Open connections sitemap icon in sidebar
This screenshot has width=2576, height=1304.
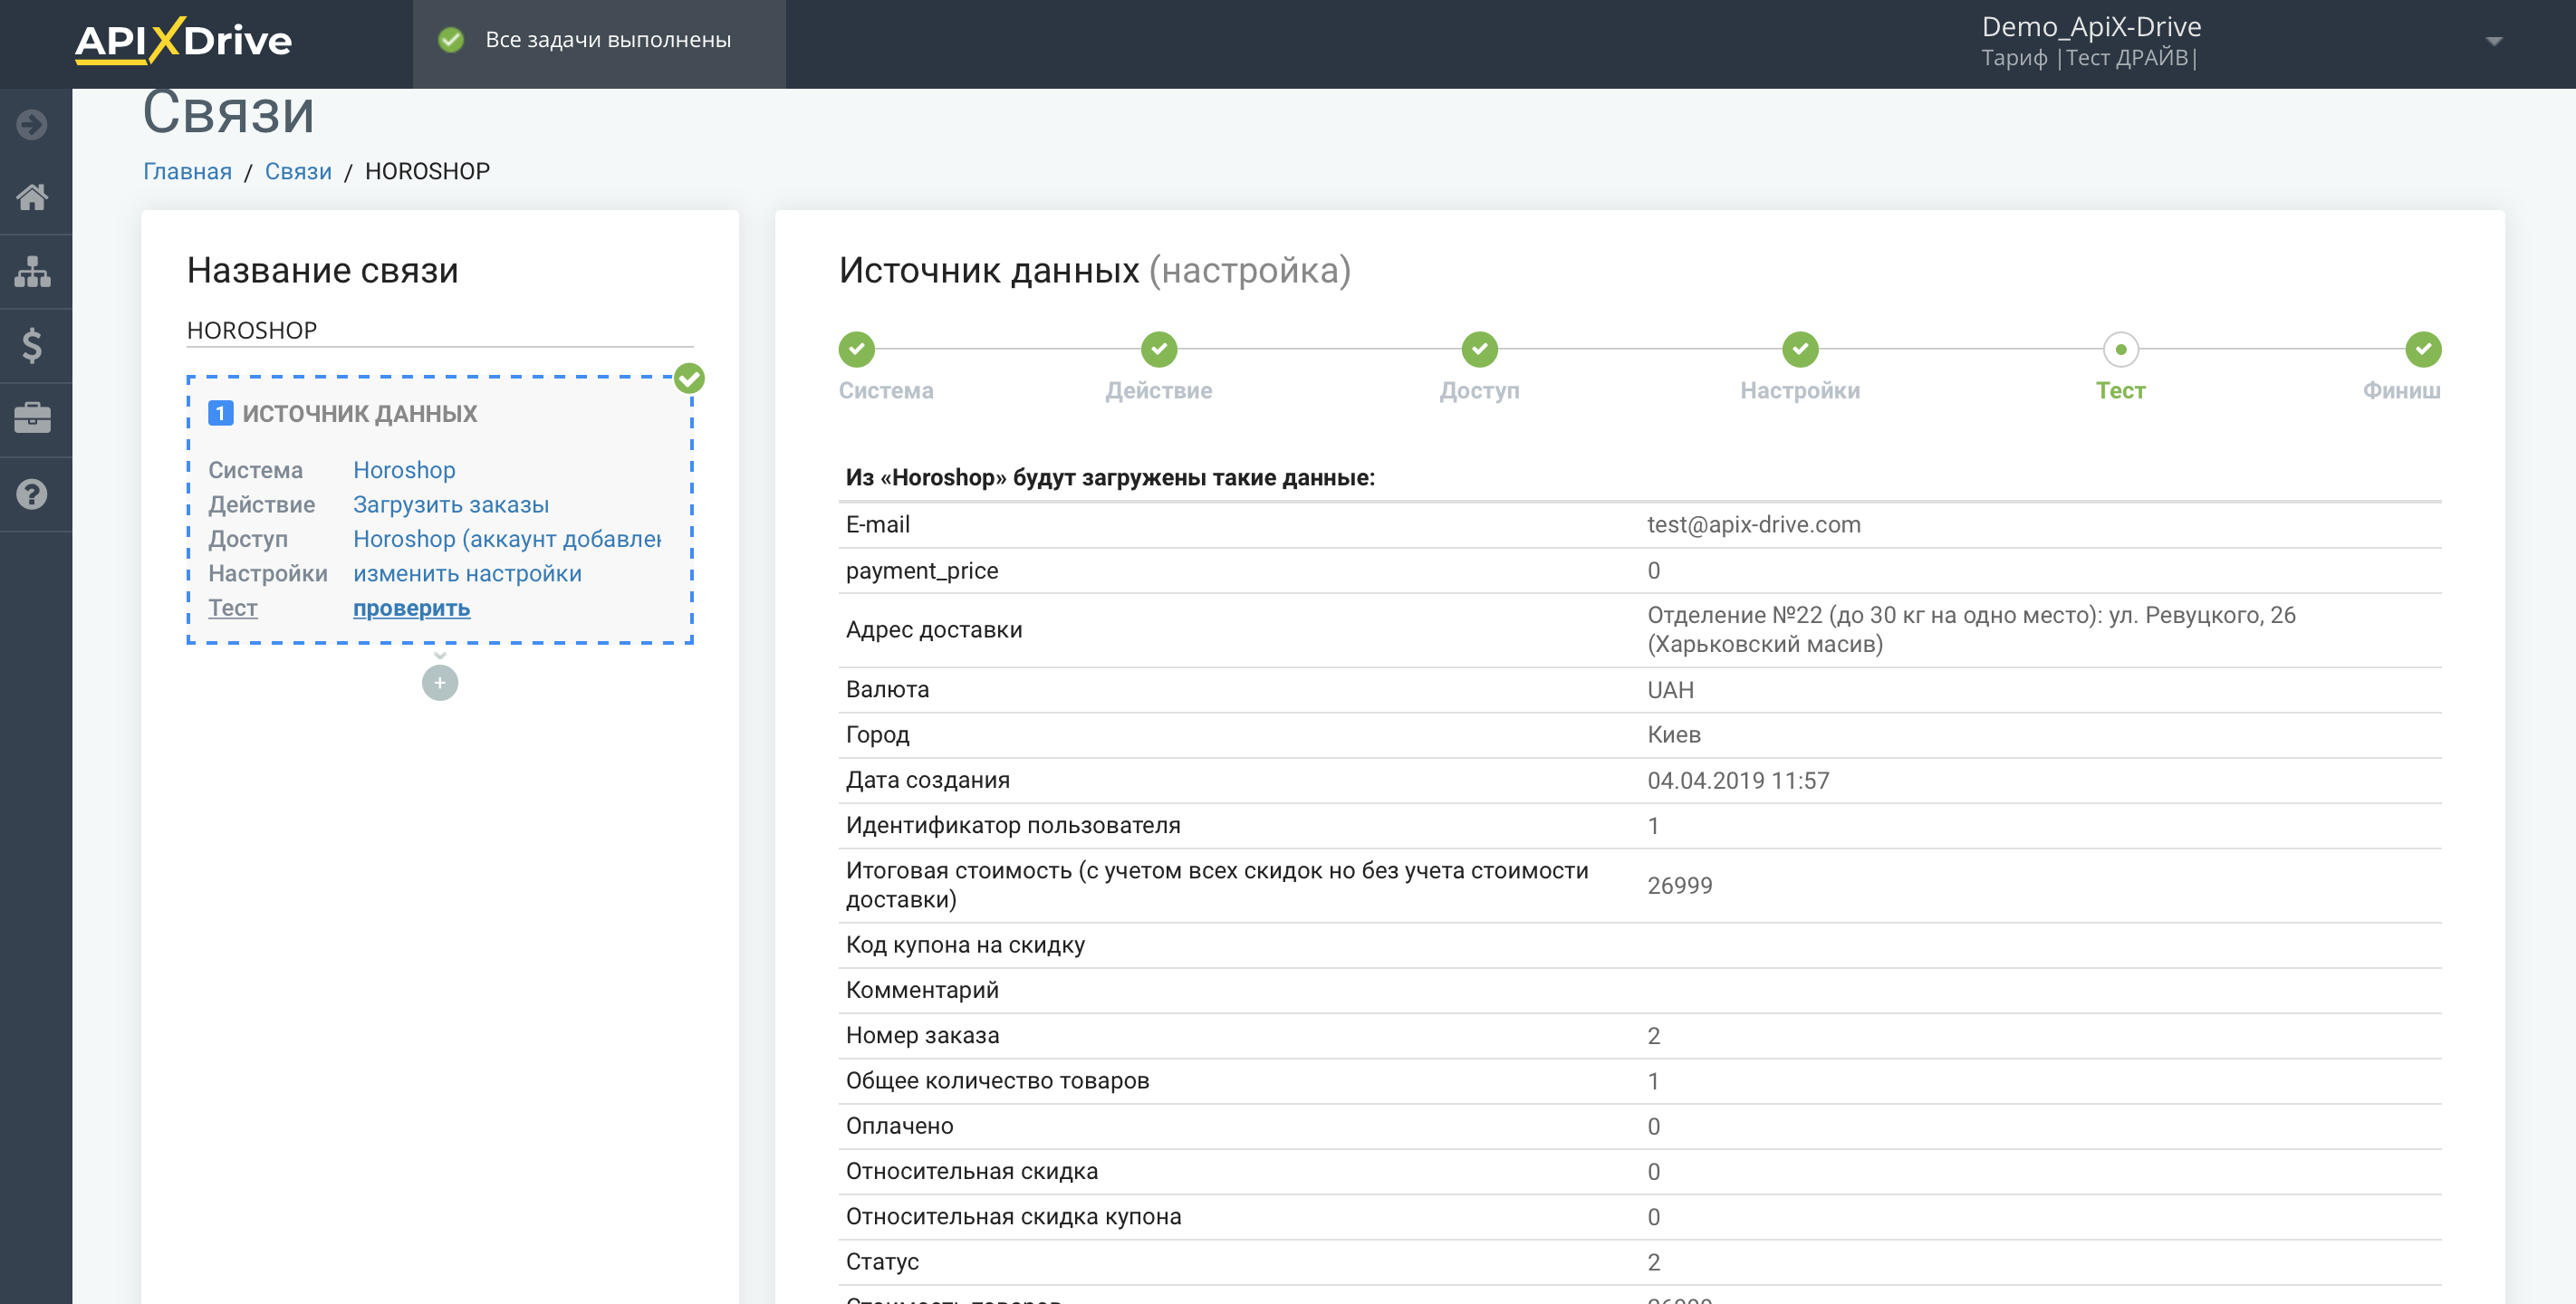point(32,271)
